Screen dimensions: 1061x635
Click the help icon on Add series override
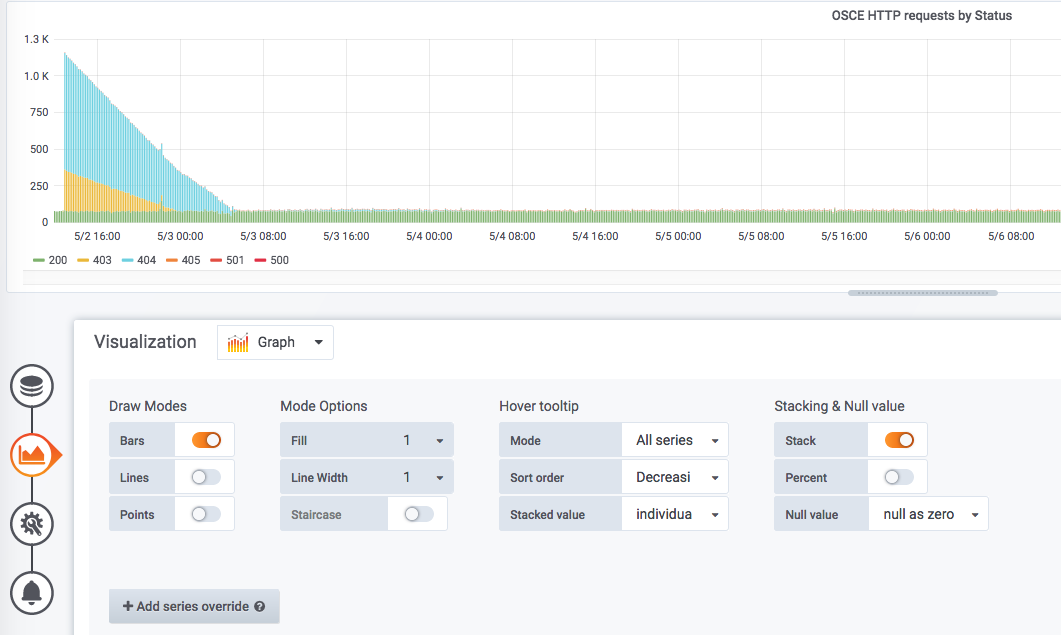point(259,607)
